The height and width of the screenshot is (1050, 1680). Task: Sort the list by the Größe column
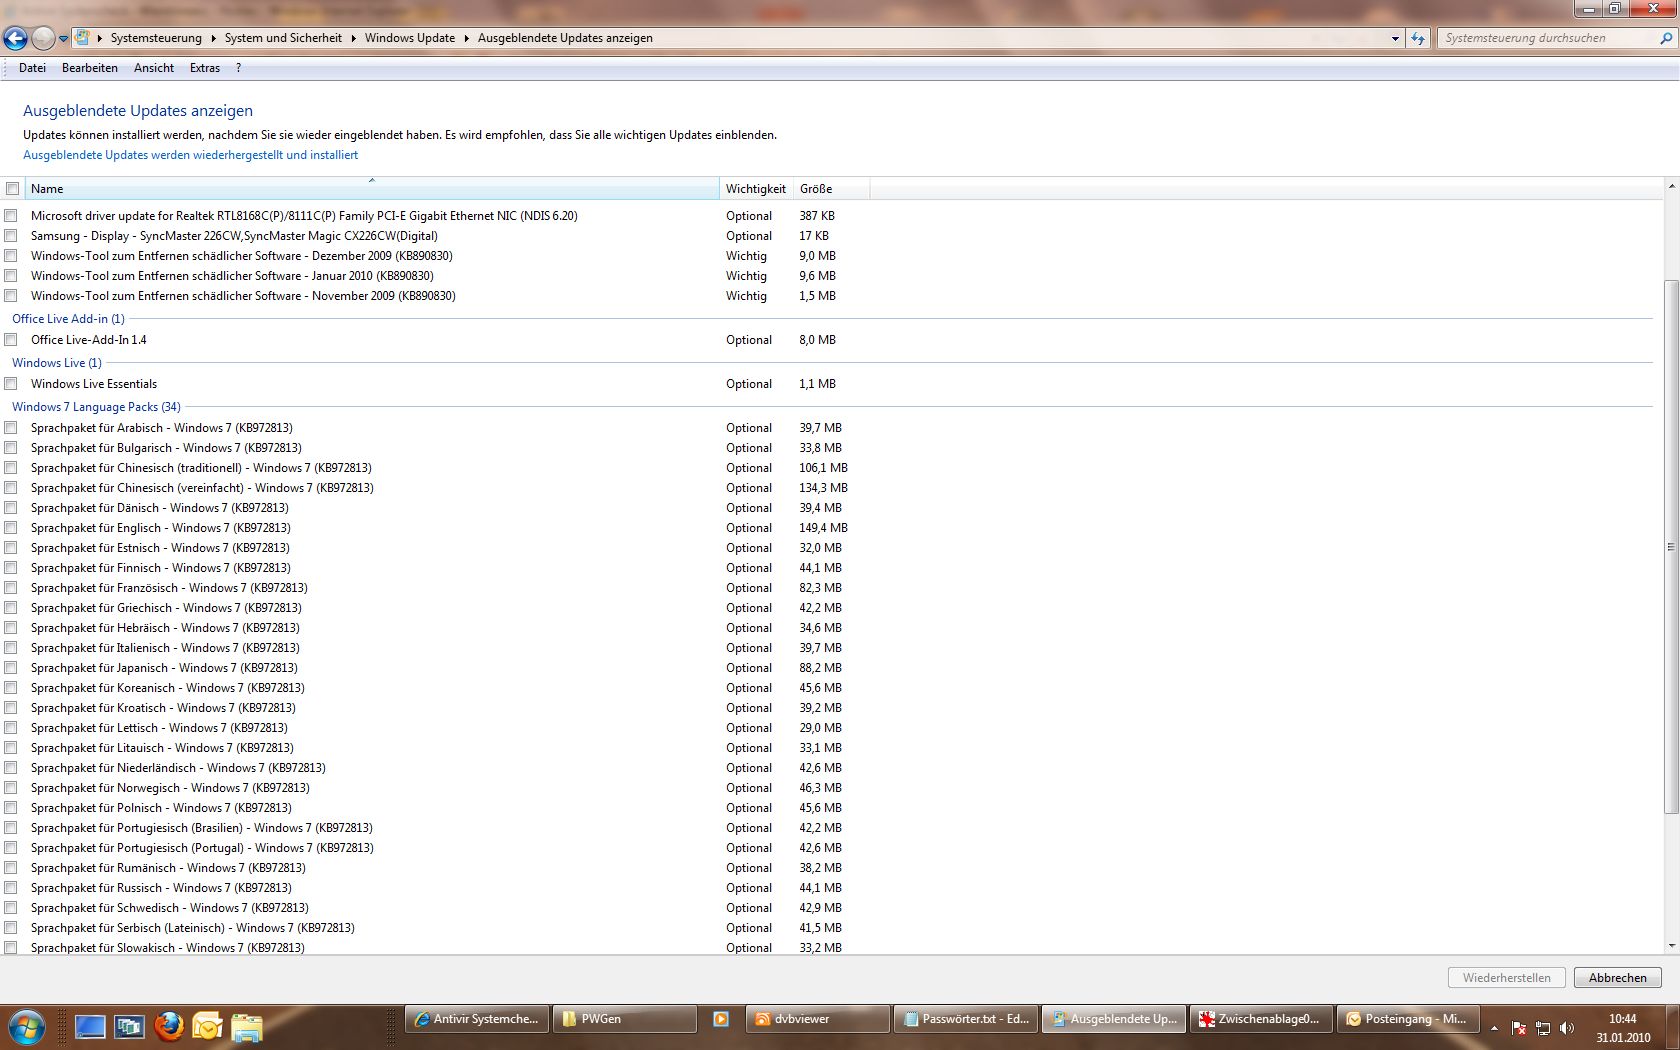[x=831, y=189]
